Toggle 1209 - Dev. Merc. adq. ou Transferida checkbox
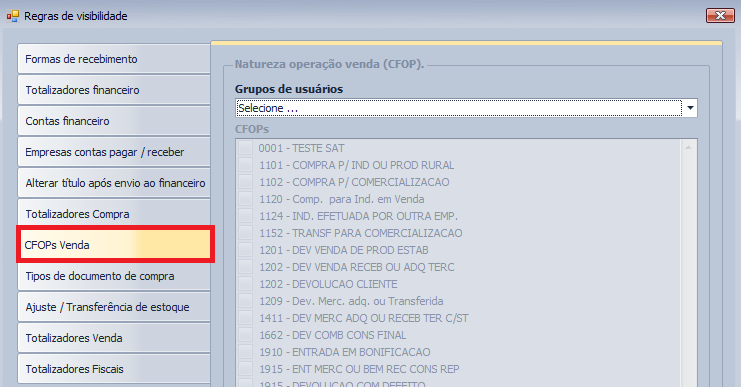The image size is (741, 387). click(x=245, y=301)
